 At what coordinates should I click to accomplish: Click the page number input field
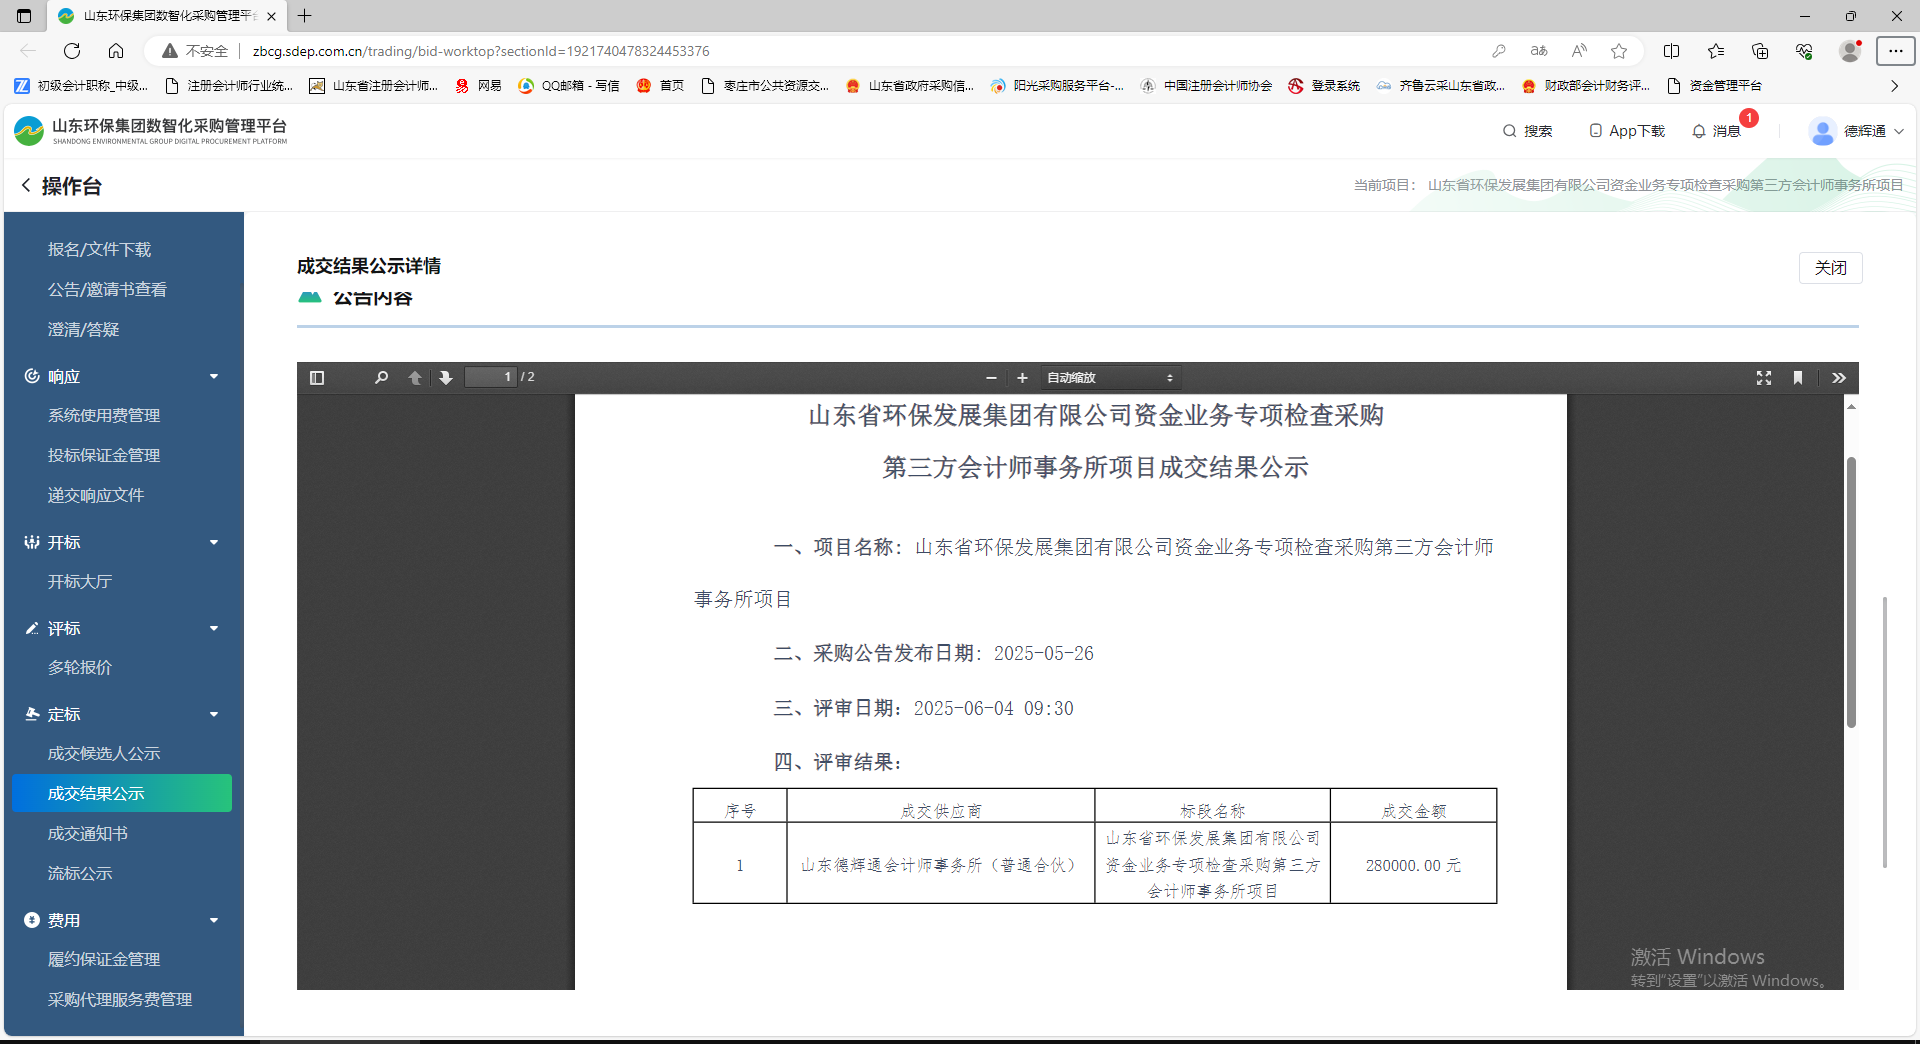tap(489, 377)
